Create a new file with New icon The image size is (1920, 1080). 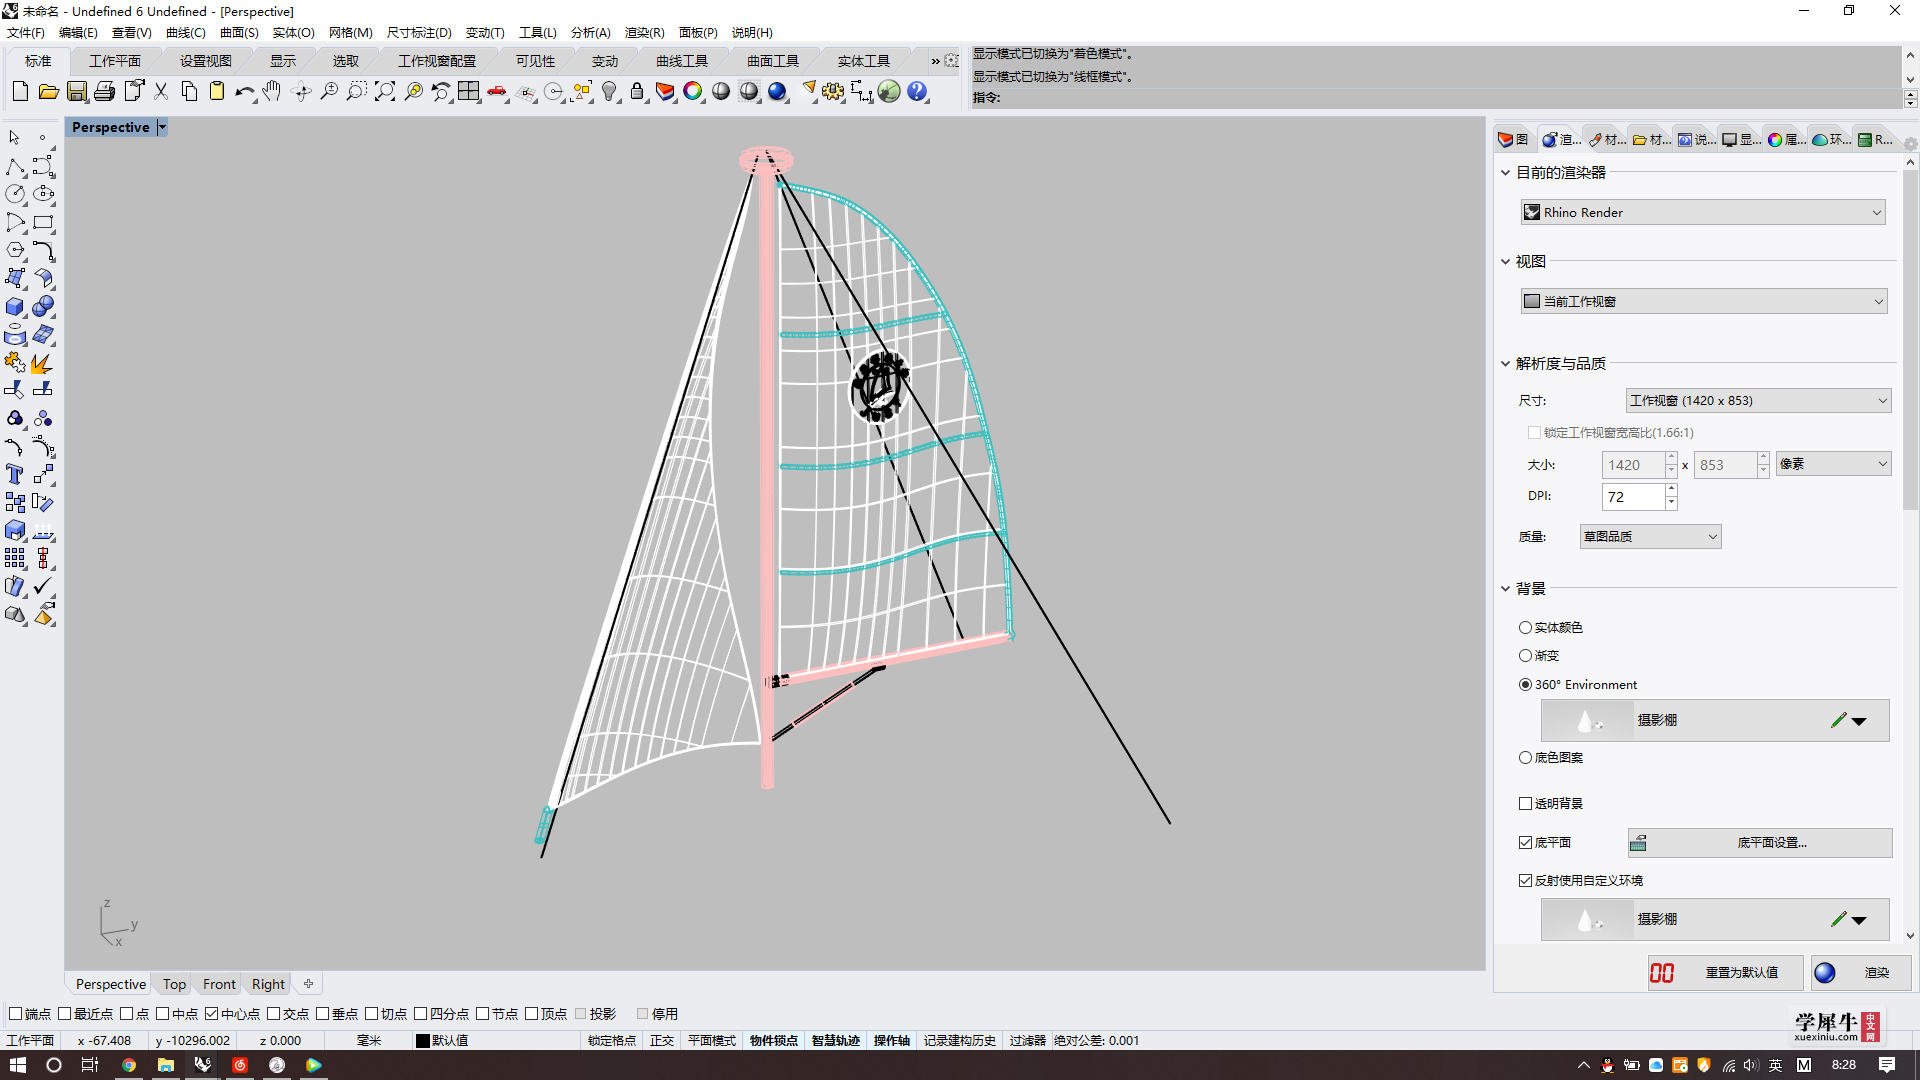(20, 92)
